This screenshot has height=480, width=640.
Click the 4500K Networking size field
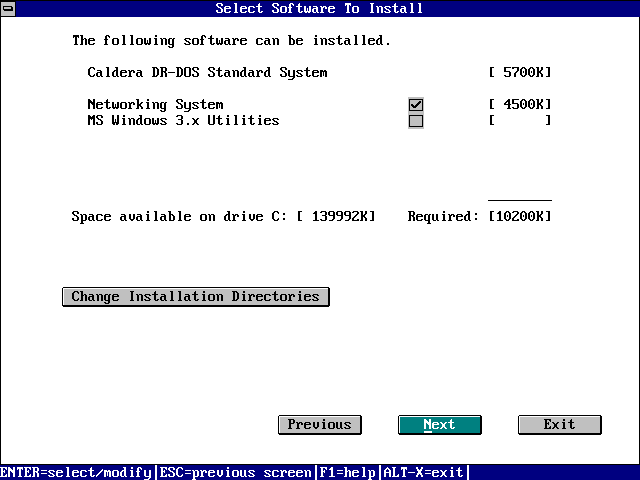pos(520,105)
